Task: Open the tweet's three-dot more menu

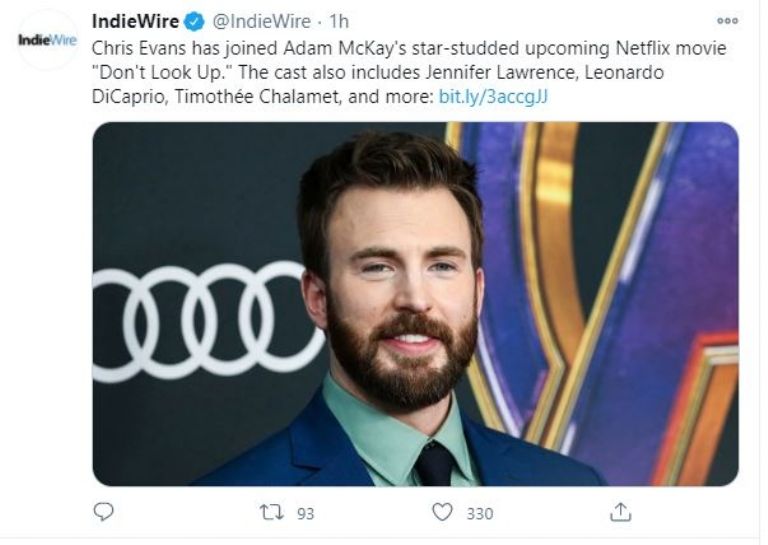Action: pos(728,21)
